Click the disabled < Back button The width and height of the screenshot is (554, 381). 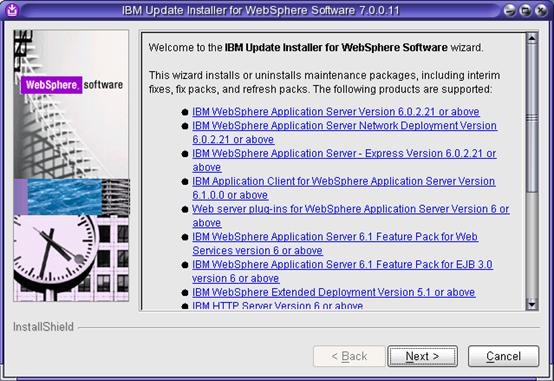(349, 356)
